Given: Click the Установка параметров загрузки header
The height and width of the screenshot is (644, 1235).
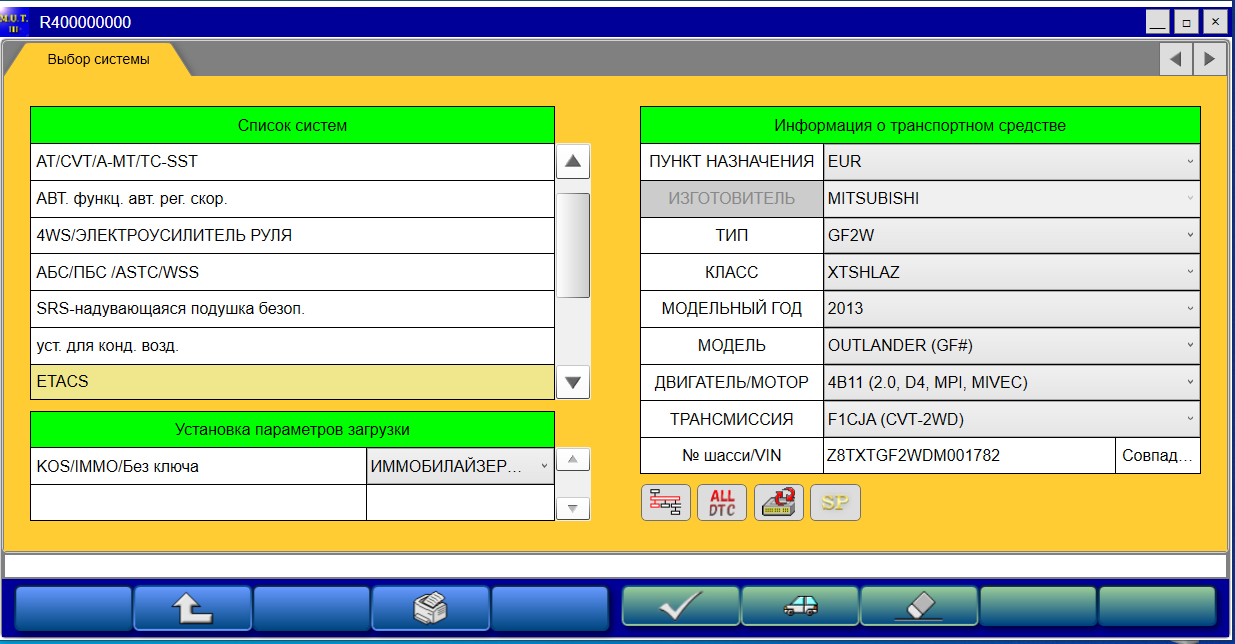Looking at the screenshot, I should coord(292,430).
